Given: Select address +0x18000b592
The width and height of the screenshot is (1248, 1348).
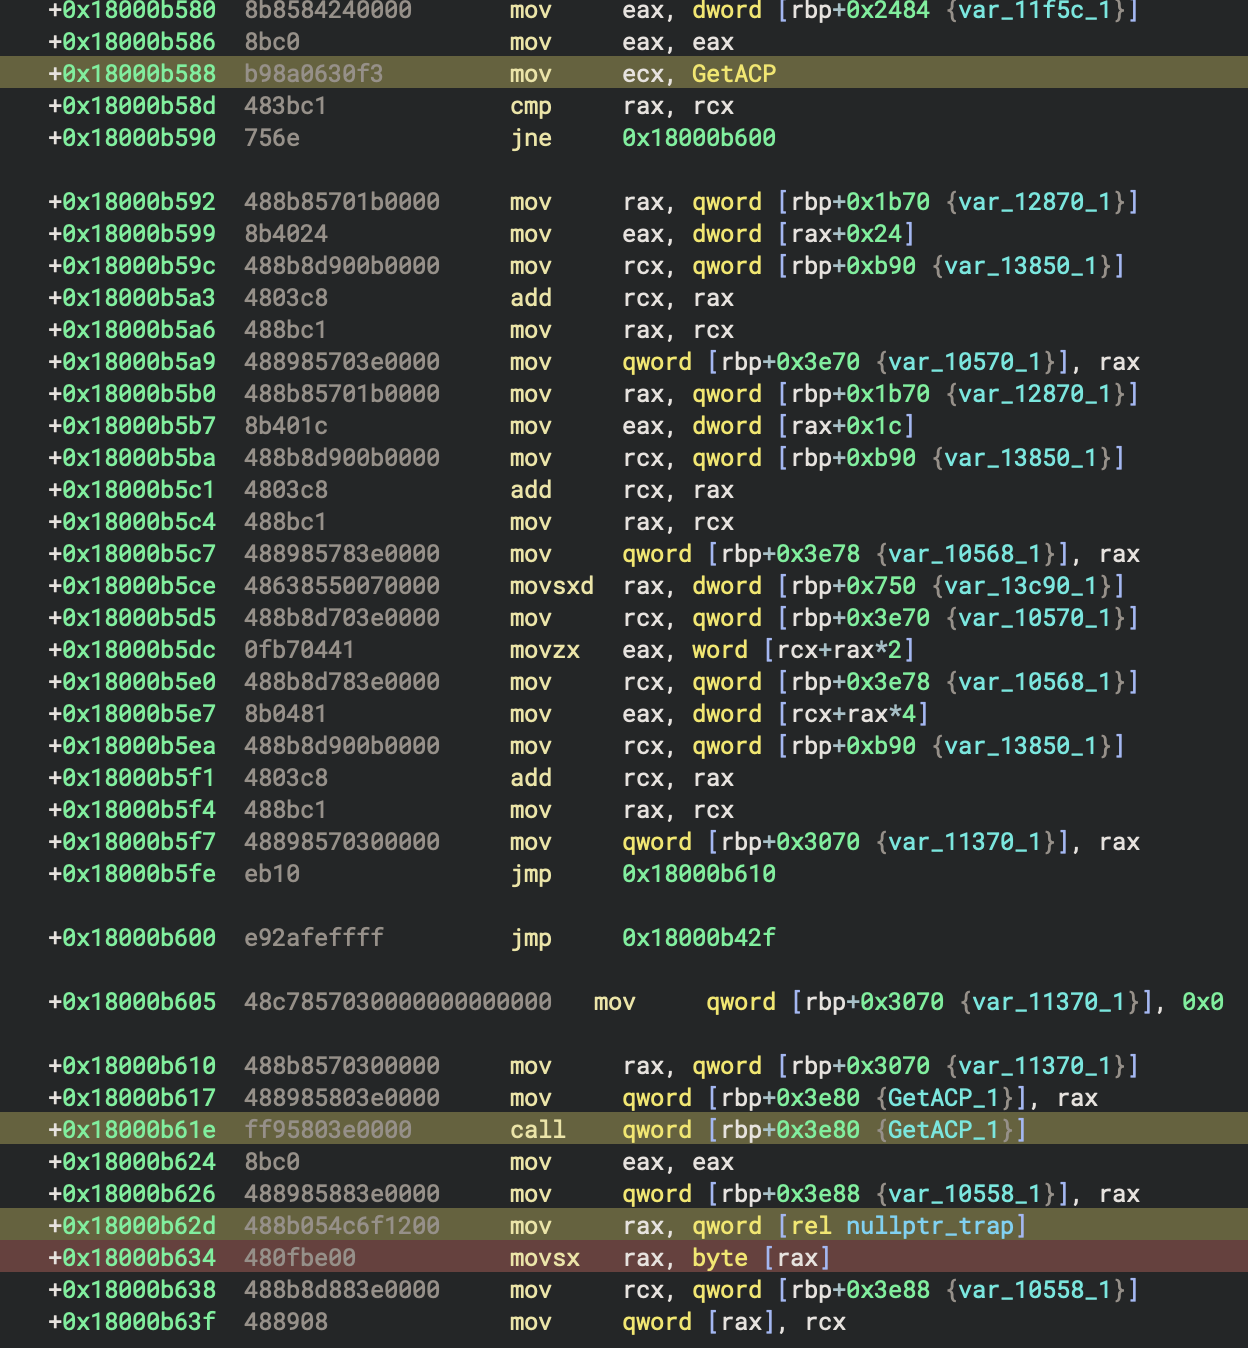Looking at the screenshot, I should pyautogui.click(x=132, y=202).
